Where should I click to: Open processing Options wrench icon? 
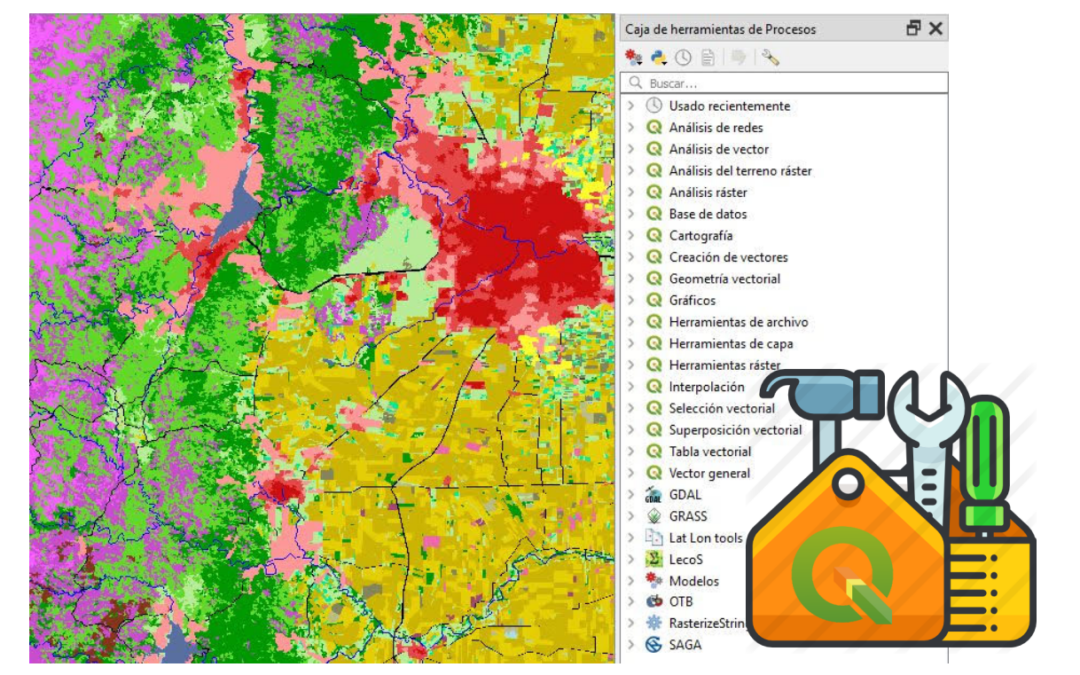tap(770, 57)
